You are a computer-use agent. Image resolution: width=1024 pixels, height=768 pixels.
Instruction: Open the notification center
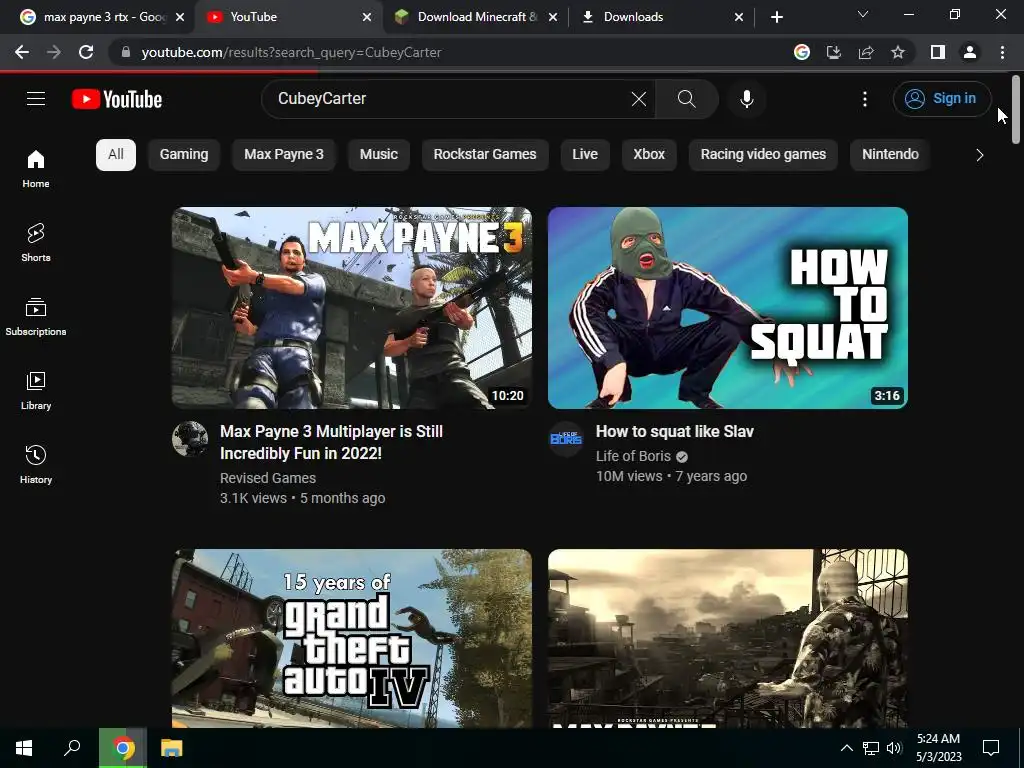tap(991, 748)
